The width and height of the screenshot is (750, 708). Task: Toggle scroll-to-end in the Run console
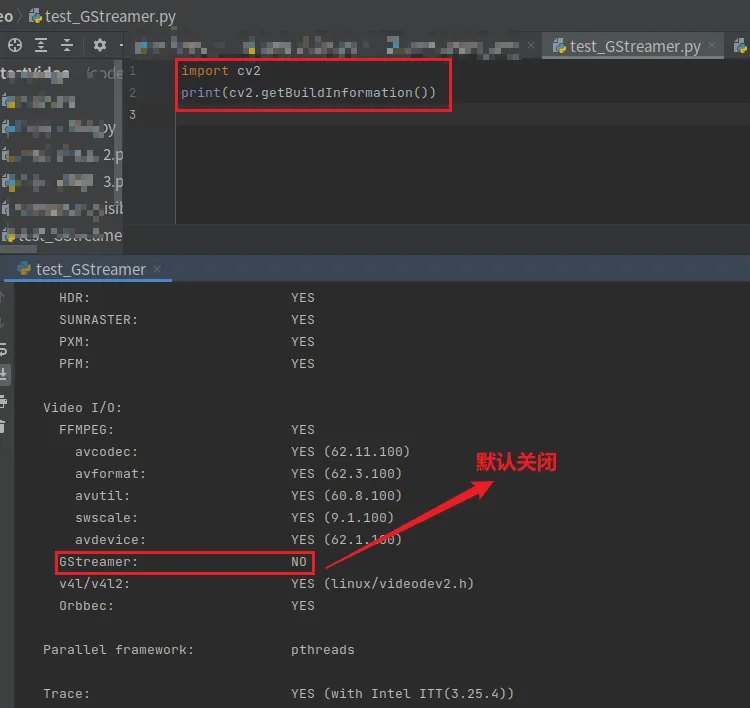[3, 374]
